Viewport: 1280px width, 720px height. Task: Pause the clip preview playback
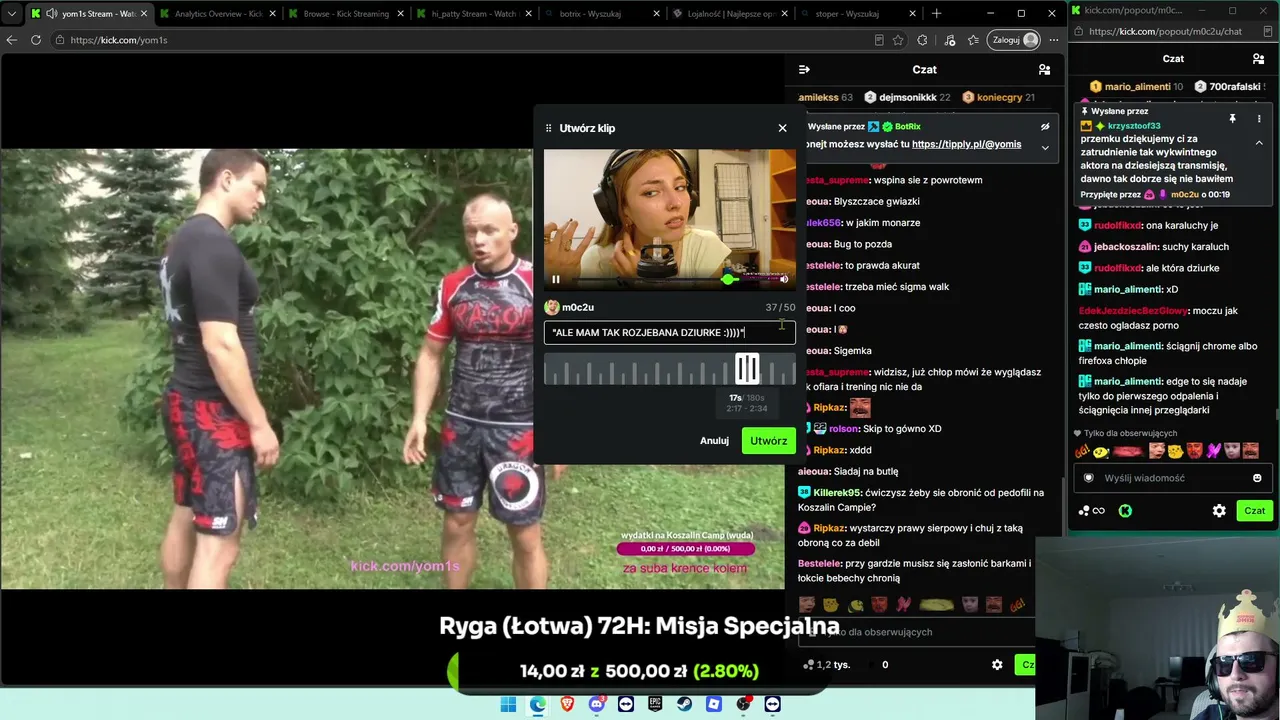point(556,279)
